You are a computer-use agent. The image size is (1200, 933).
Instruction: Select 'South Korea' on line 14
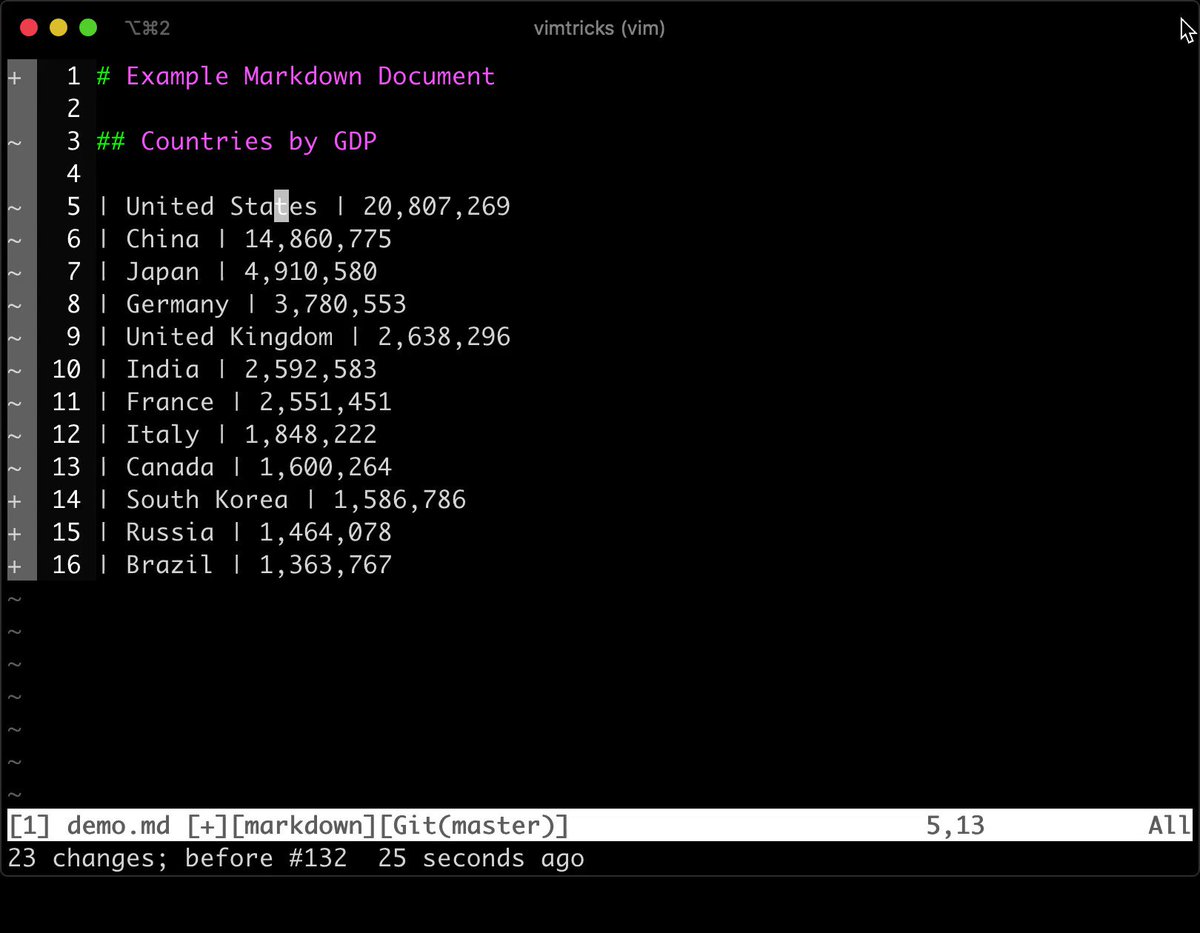click(207, 500)
